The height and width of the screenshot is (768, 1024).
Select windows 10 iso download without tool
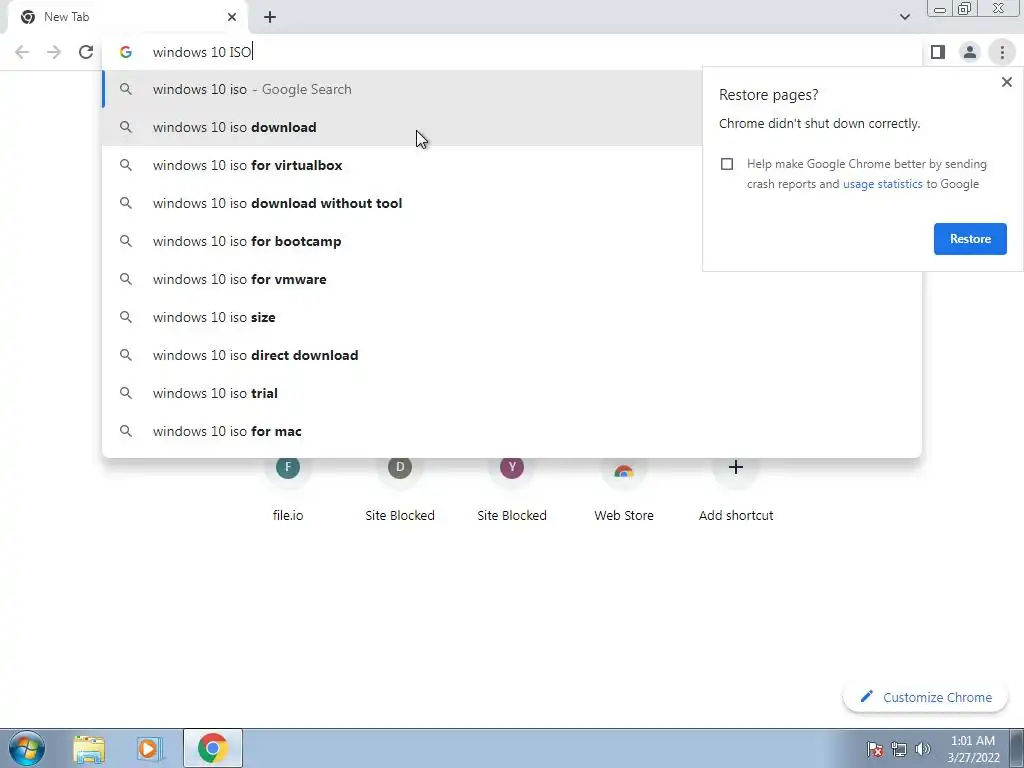(402, 203)
